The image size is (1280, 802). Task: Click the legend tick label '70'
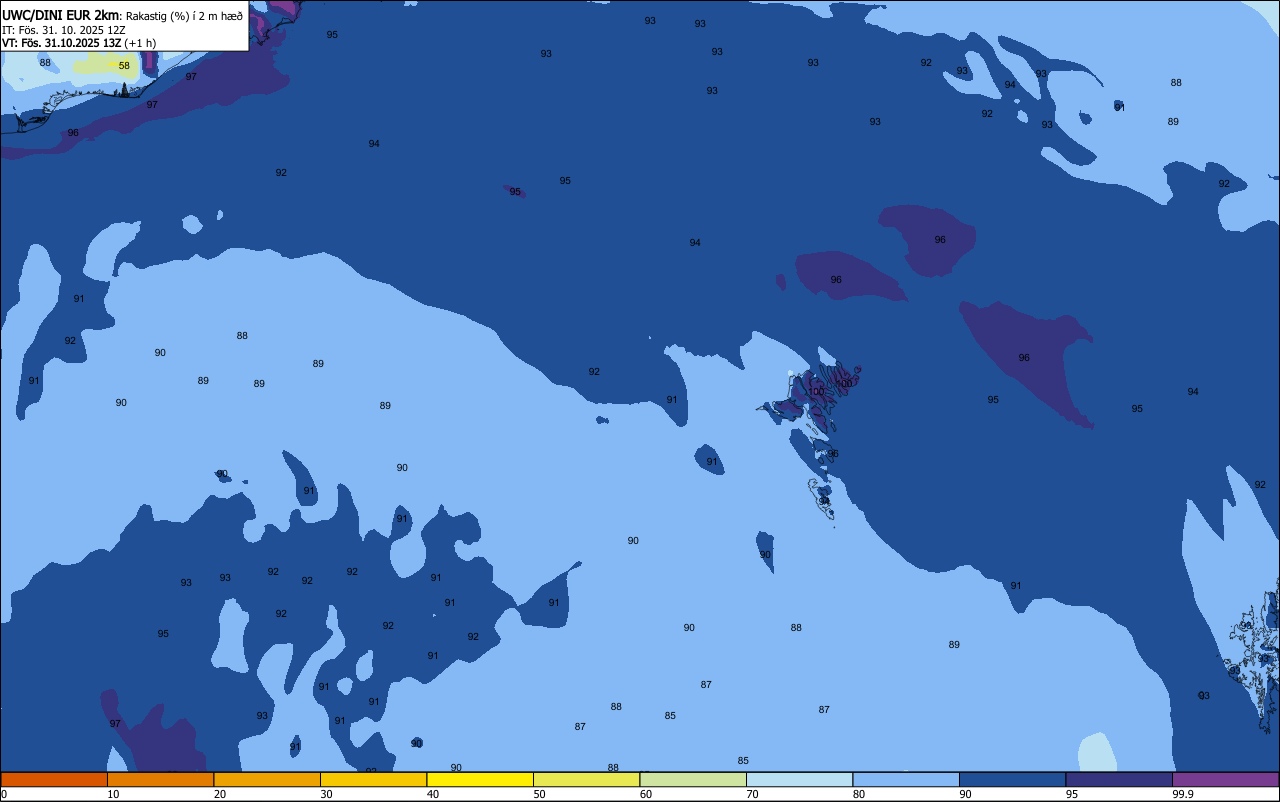click(752, 794)
